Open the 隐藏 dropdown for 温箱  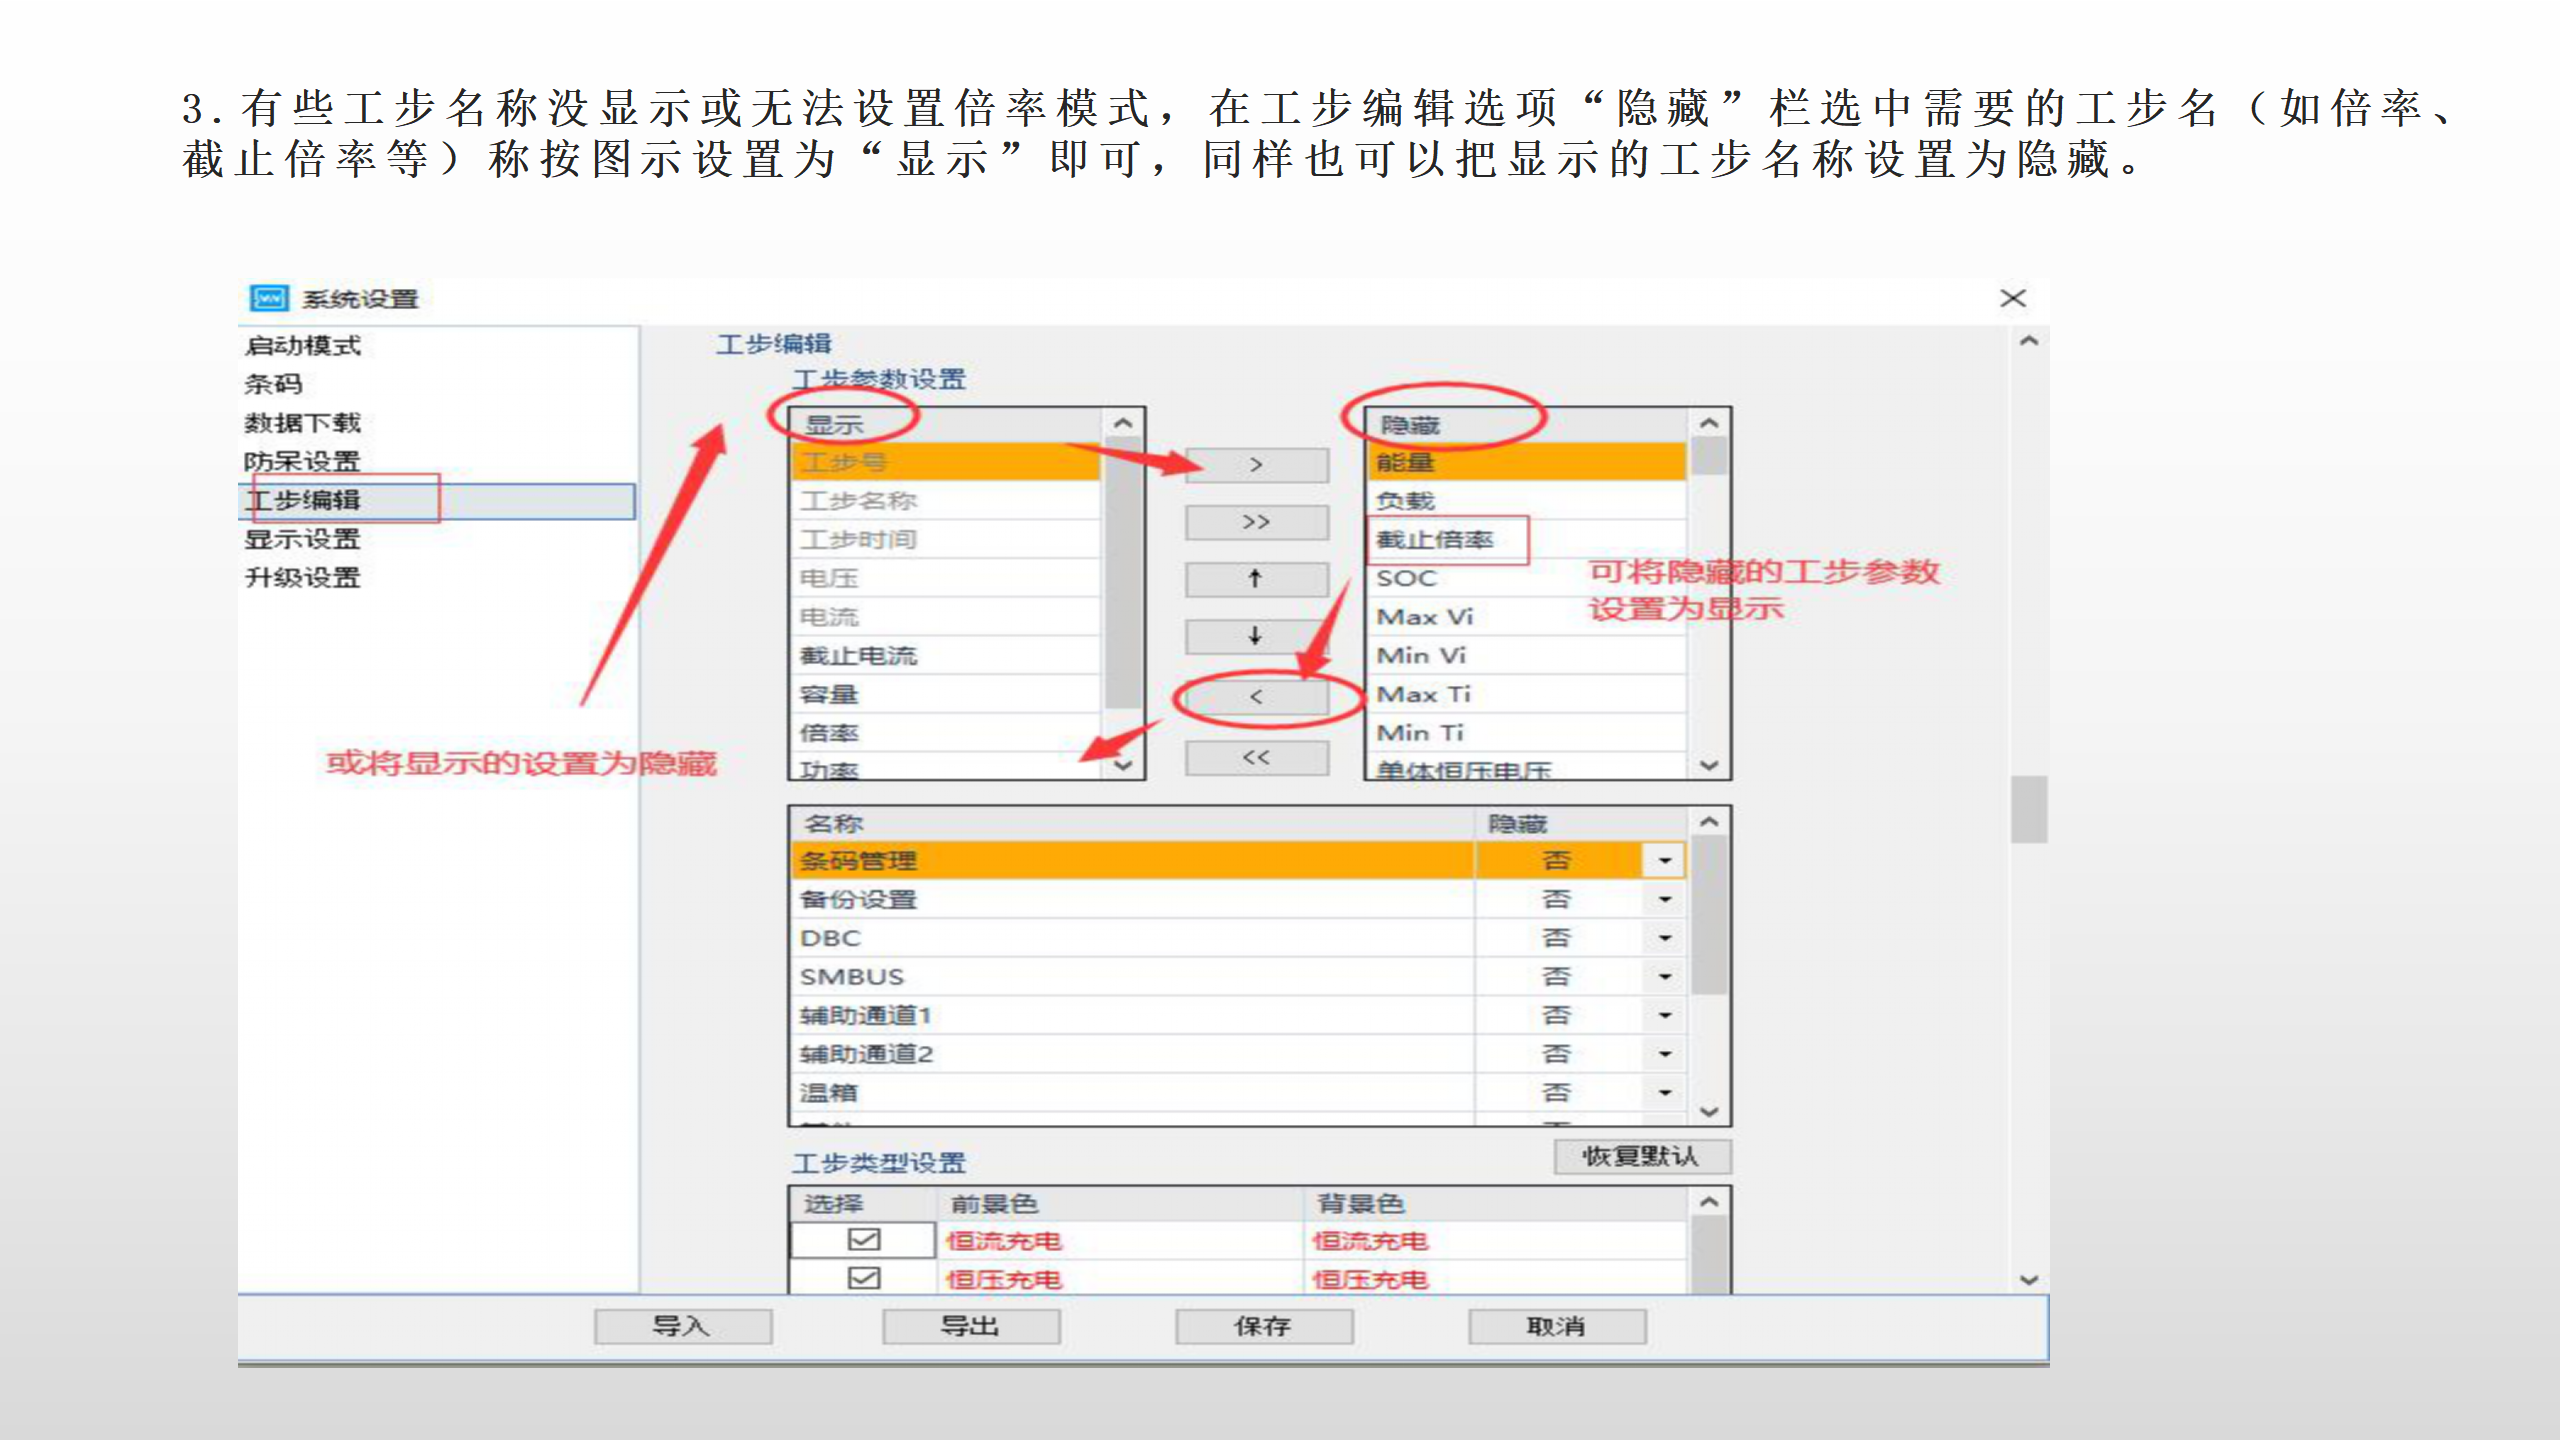point(1664,1092)
